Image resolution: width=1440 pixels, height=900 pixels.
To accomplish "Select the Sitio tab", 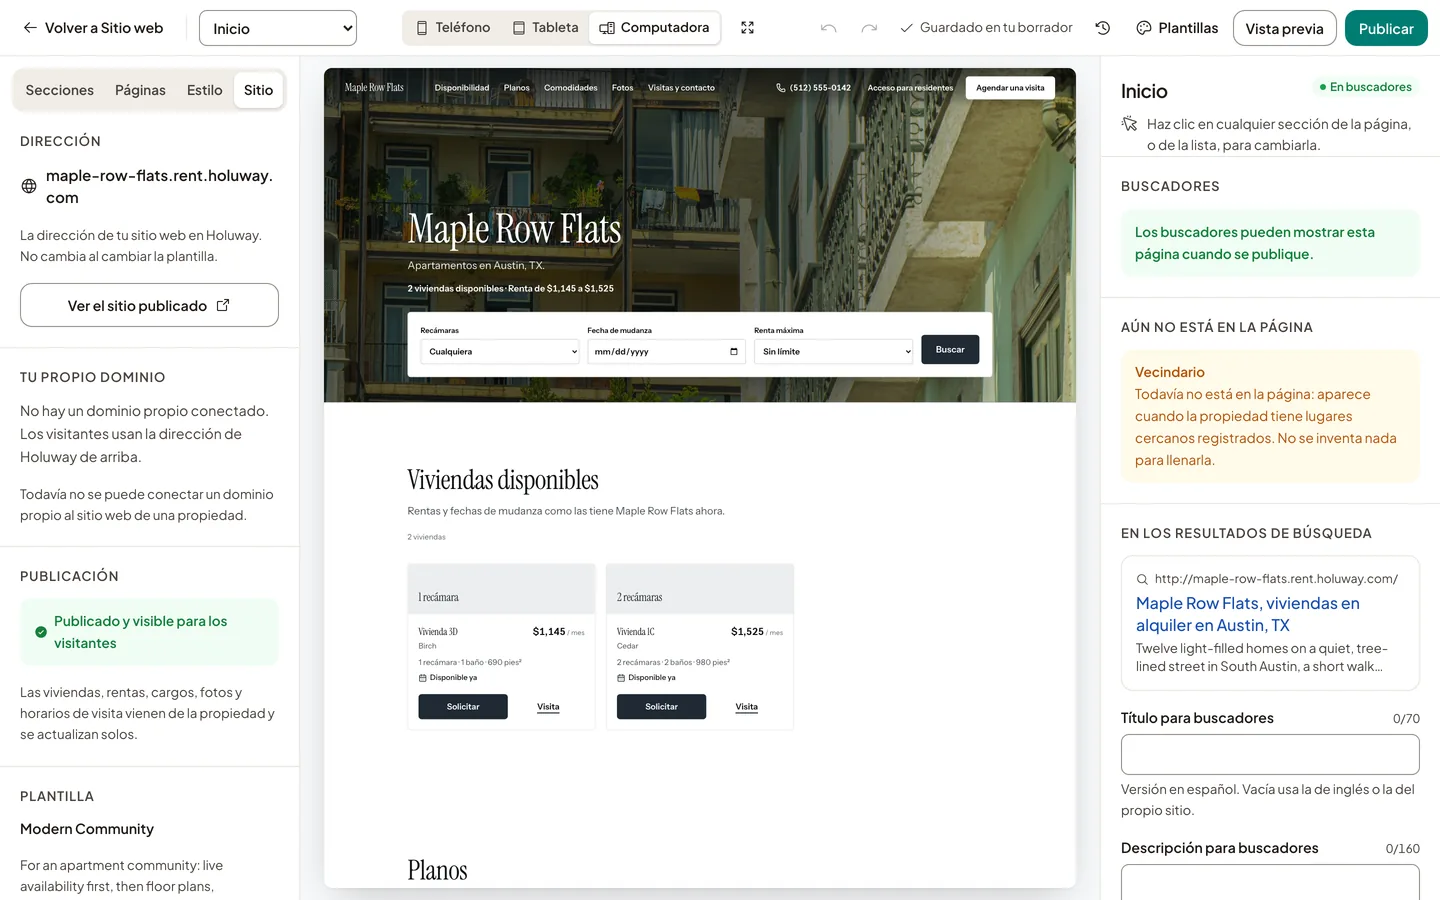I will pos(258,90).
